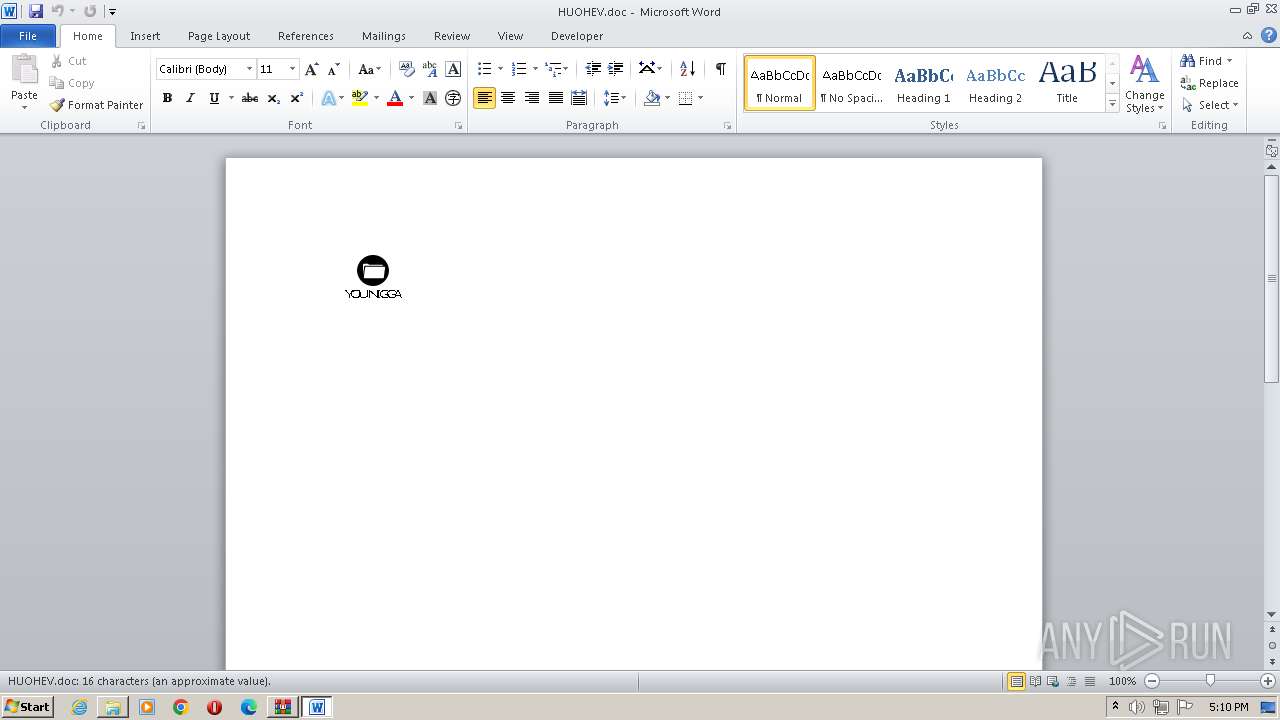Screen dimensions: 1280x720
Task: Click the Microsoft Word Help icon
Action: (x=1268, y=35)
